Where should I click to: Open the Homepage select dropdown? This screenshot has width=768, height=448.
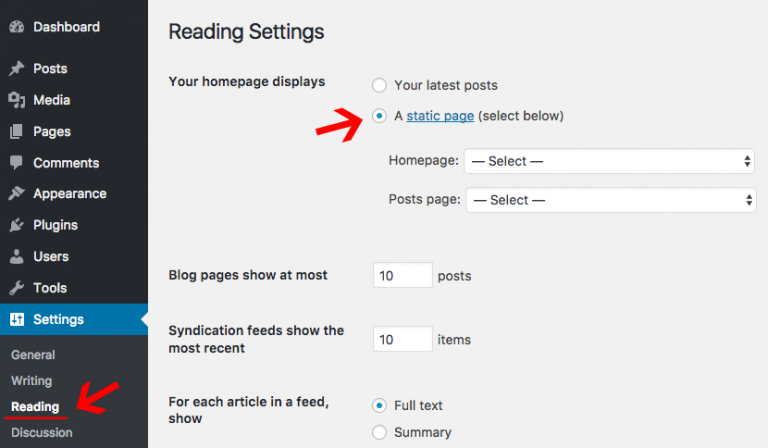tap(609, 161)
